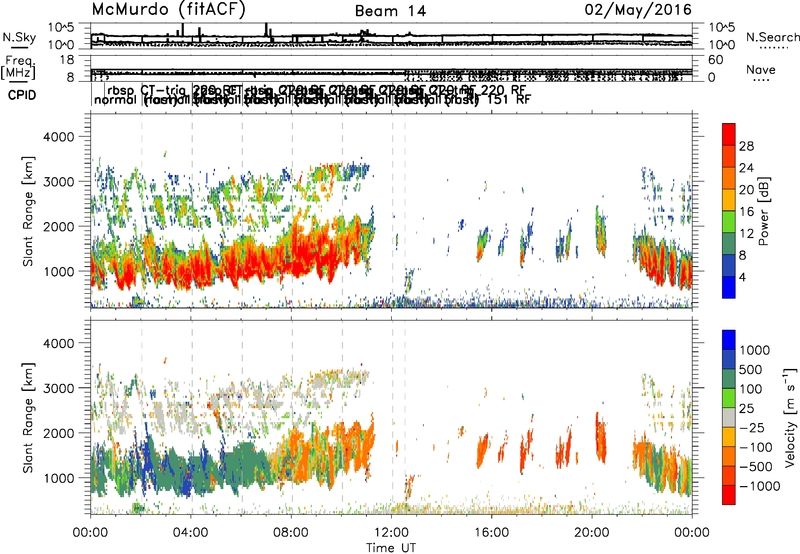The height and width of the screenshot is (554, 800).
Task: Click the 18 tick on frequency axis
Action: click(x=67, y=60)
